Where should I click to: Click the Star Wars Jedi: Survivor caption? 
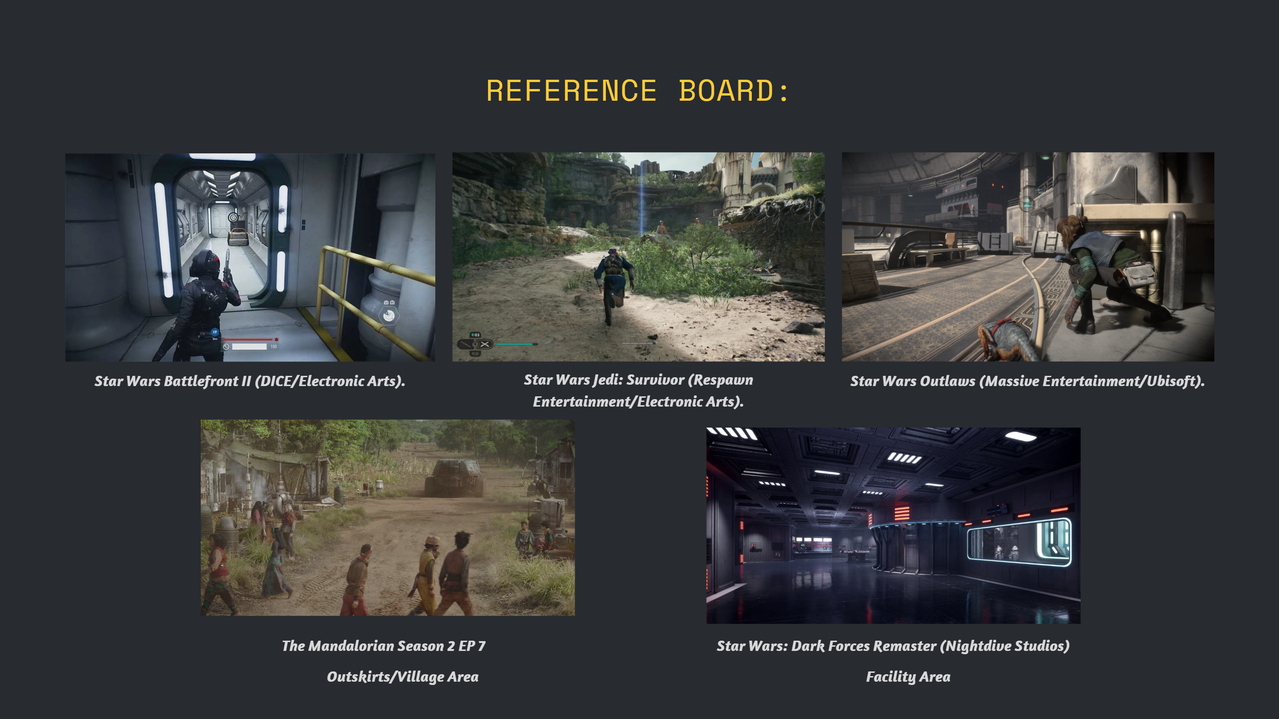(x=638, y=391)
